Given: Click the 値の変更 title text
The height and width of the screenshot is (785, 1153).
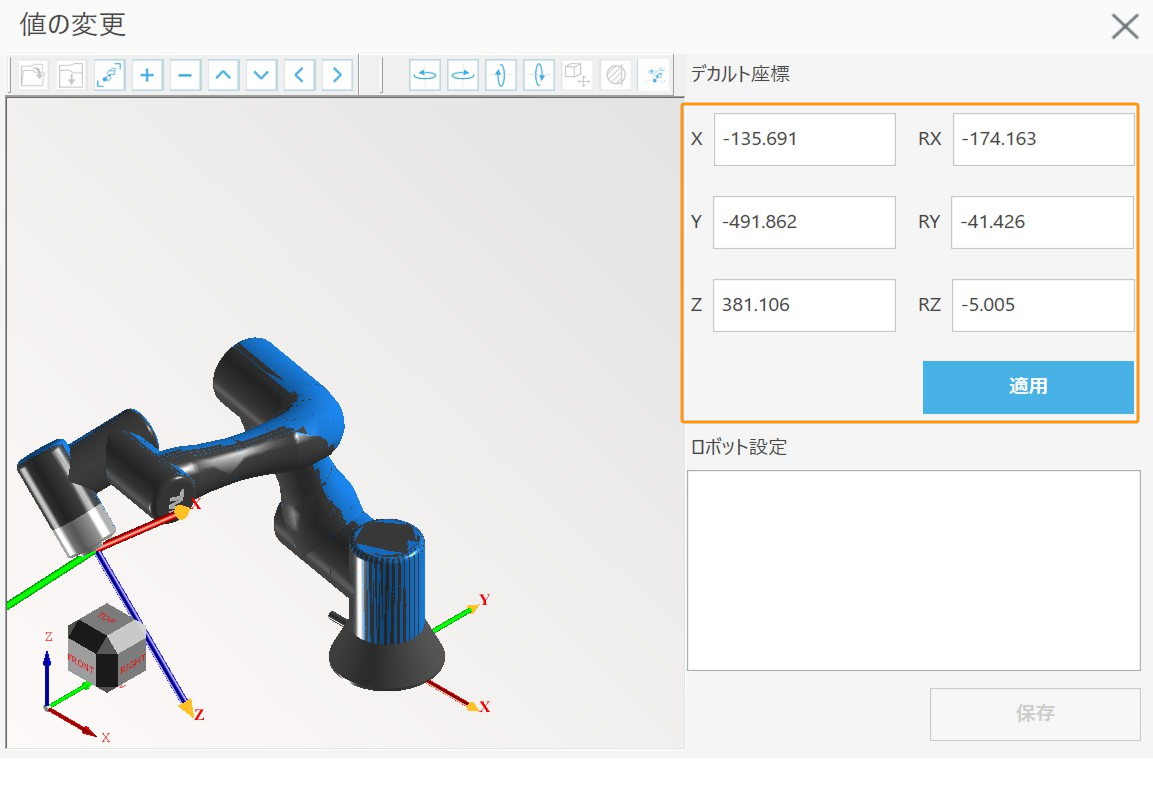Looking at the screenshot, I should 73,24.
